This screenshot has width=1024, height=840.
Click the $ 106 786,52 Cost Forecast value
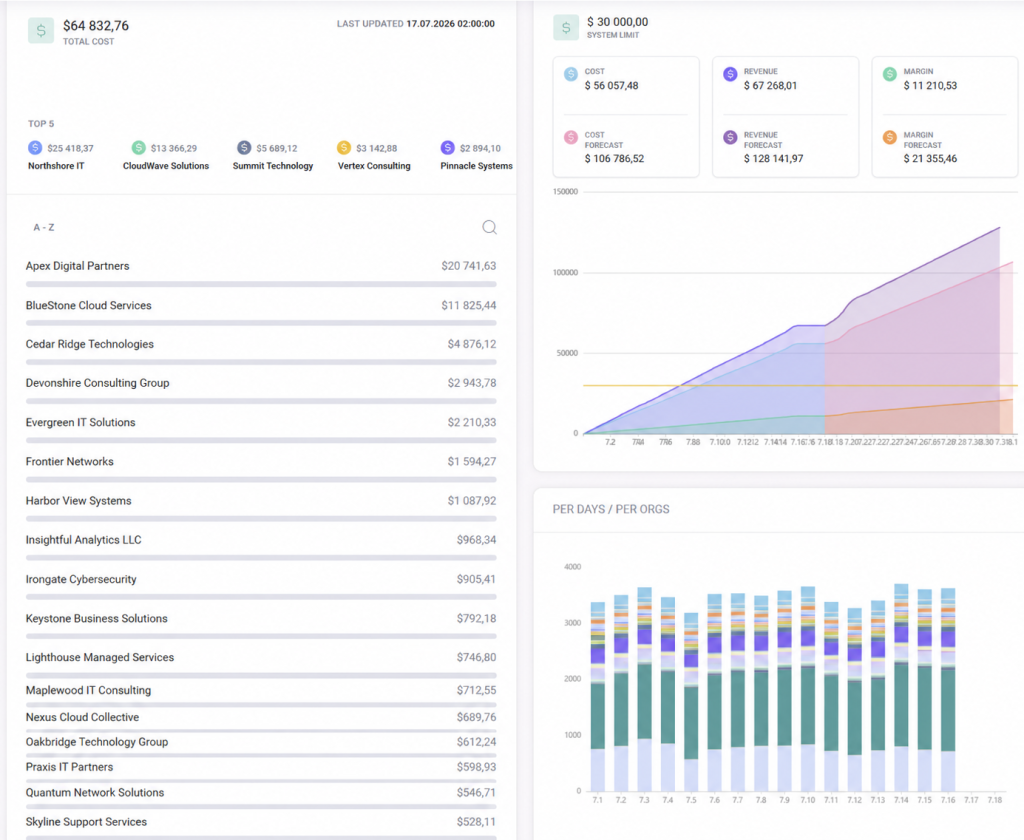point(614,159)
